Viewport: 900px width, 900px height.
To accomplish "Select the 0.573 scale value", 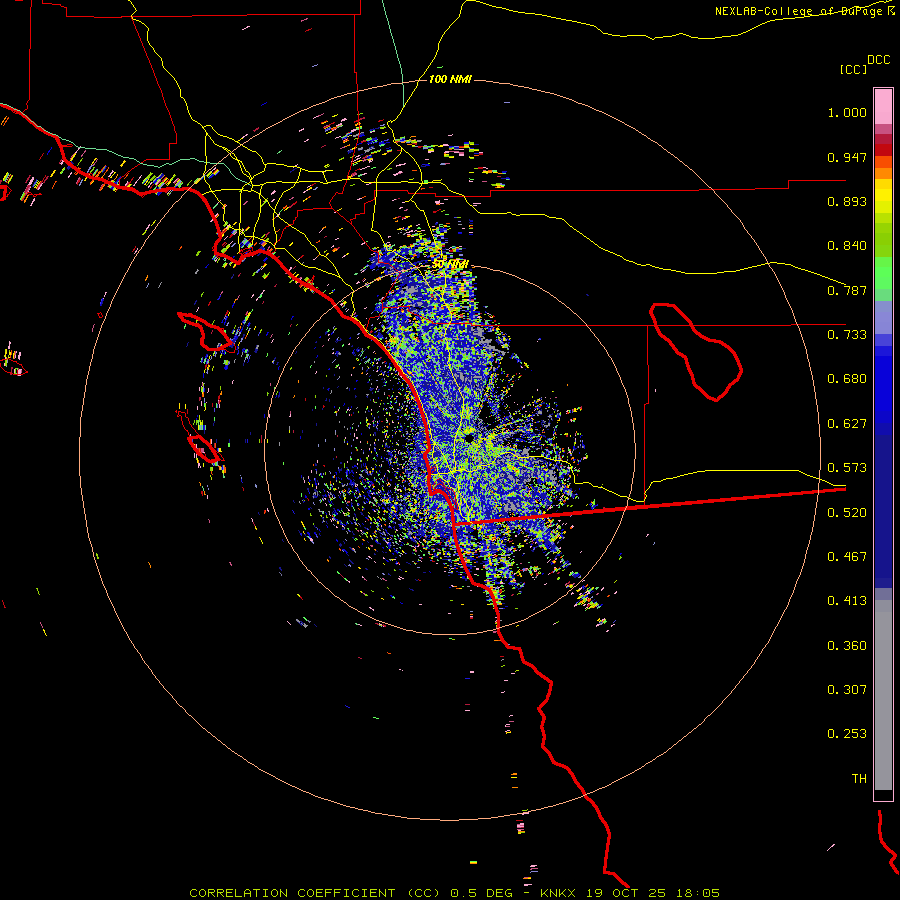I will point(847,468).
